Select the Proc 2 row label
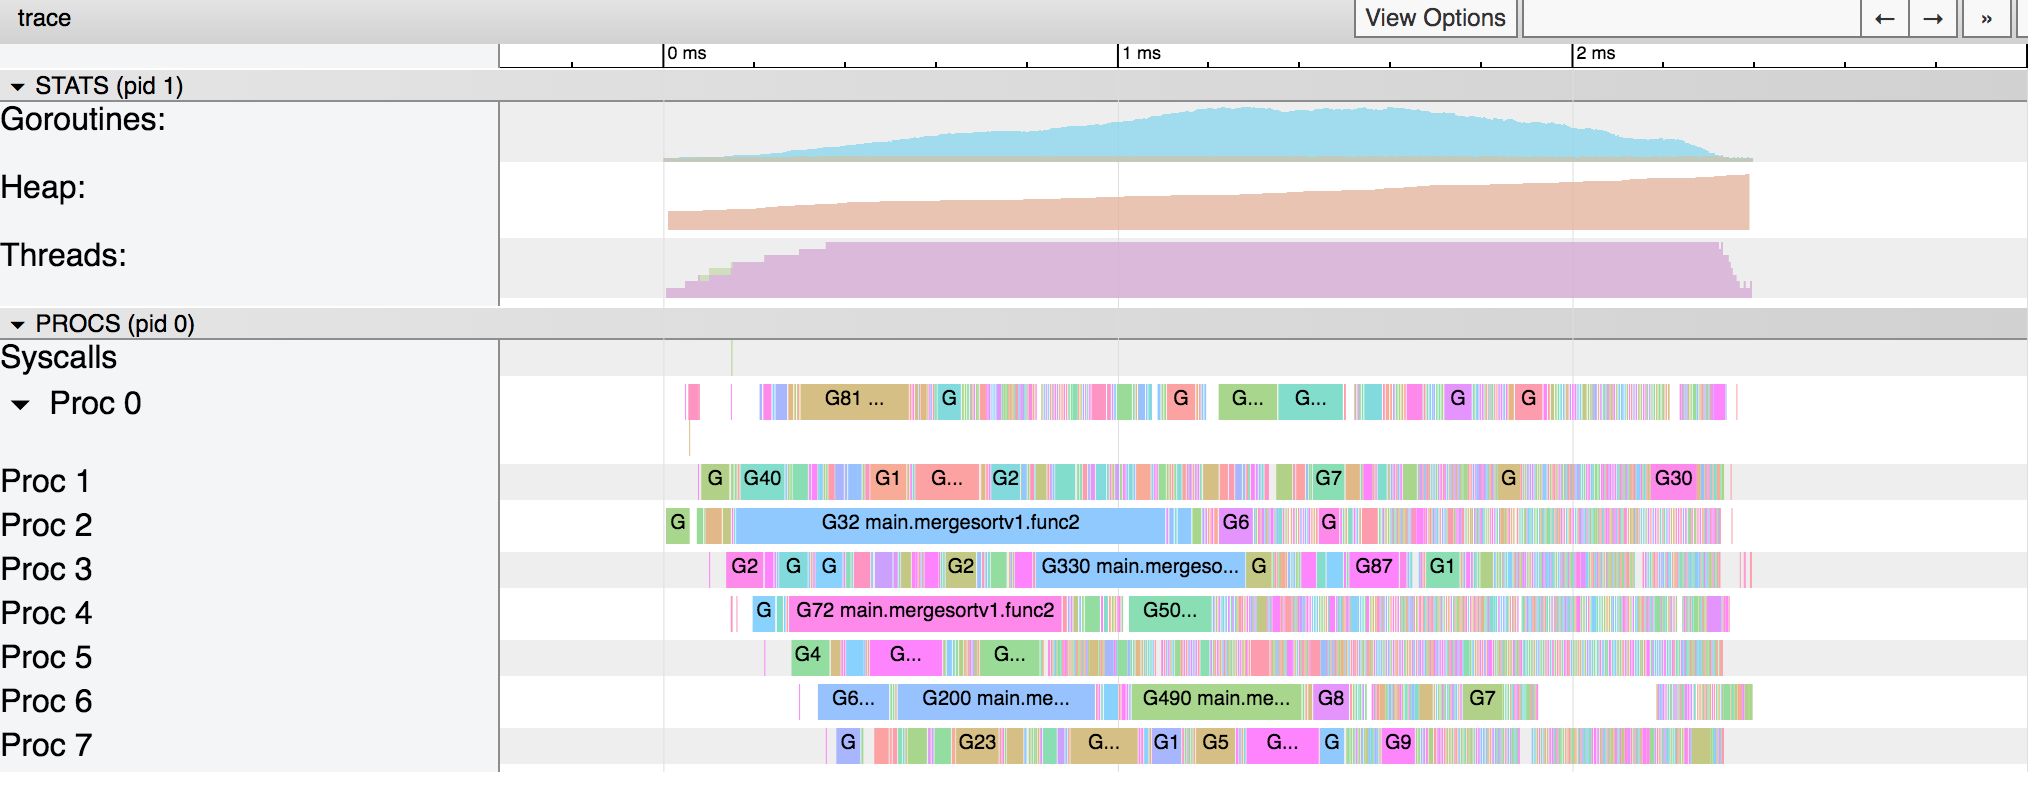Screen dimensions: 2028x796 point(46,525)
